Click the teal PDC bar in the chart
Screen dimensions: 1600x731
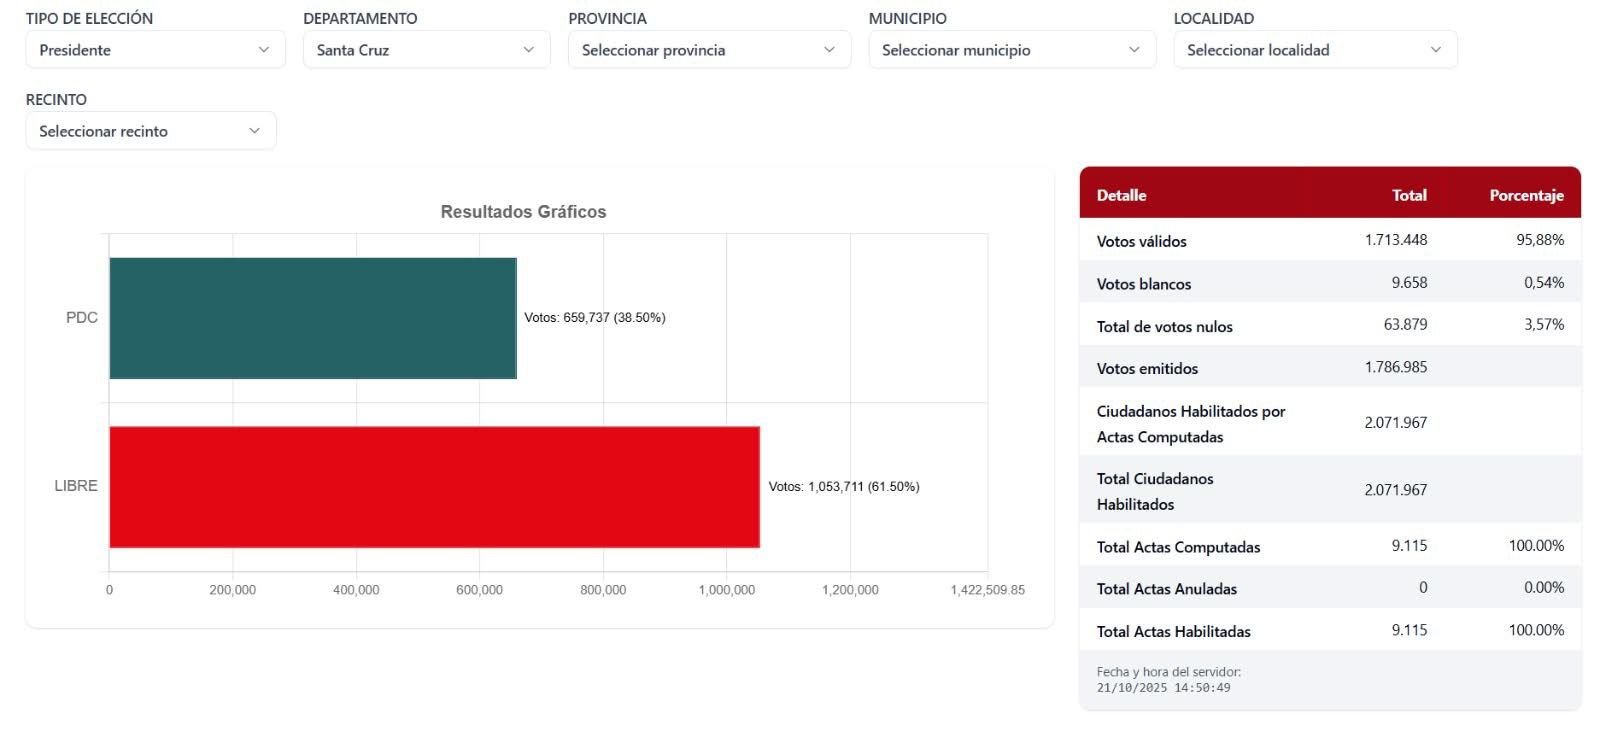pos(312,318)
